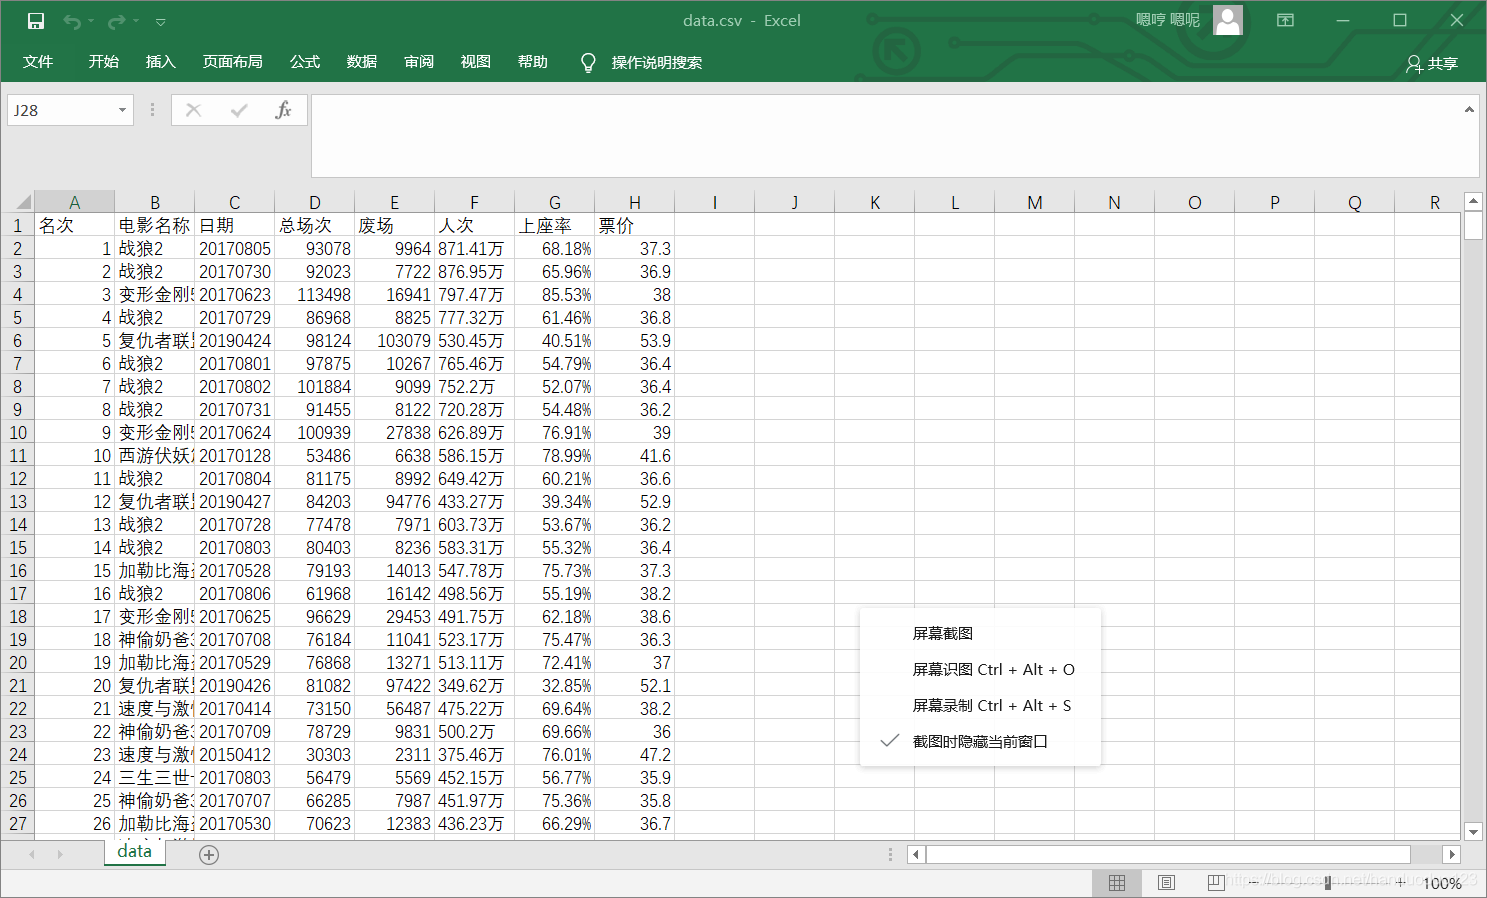Click the Insert Function fx icon

[283, 110]
